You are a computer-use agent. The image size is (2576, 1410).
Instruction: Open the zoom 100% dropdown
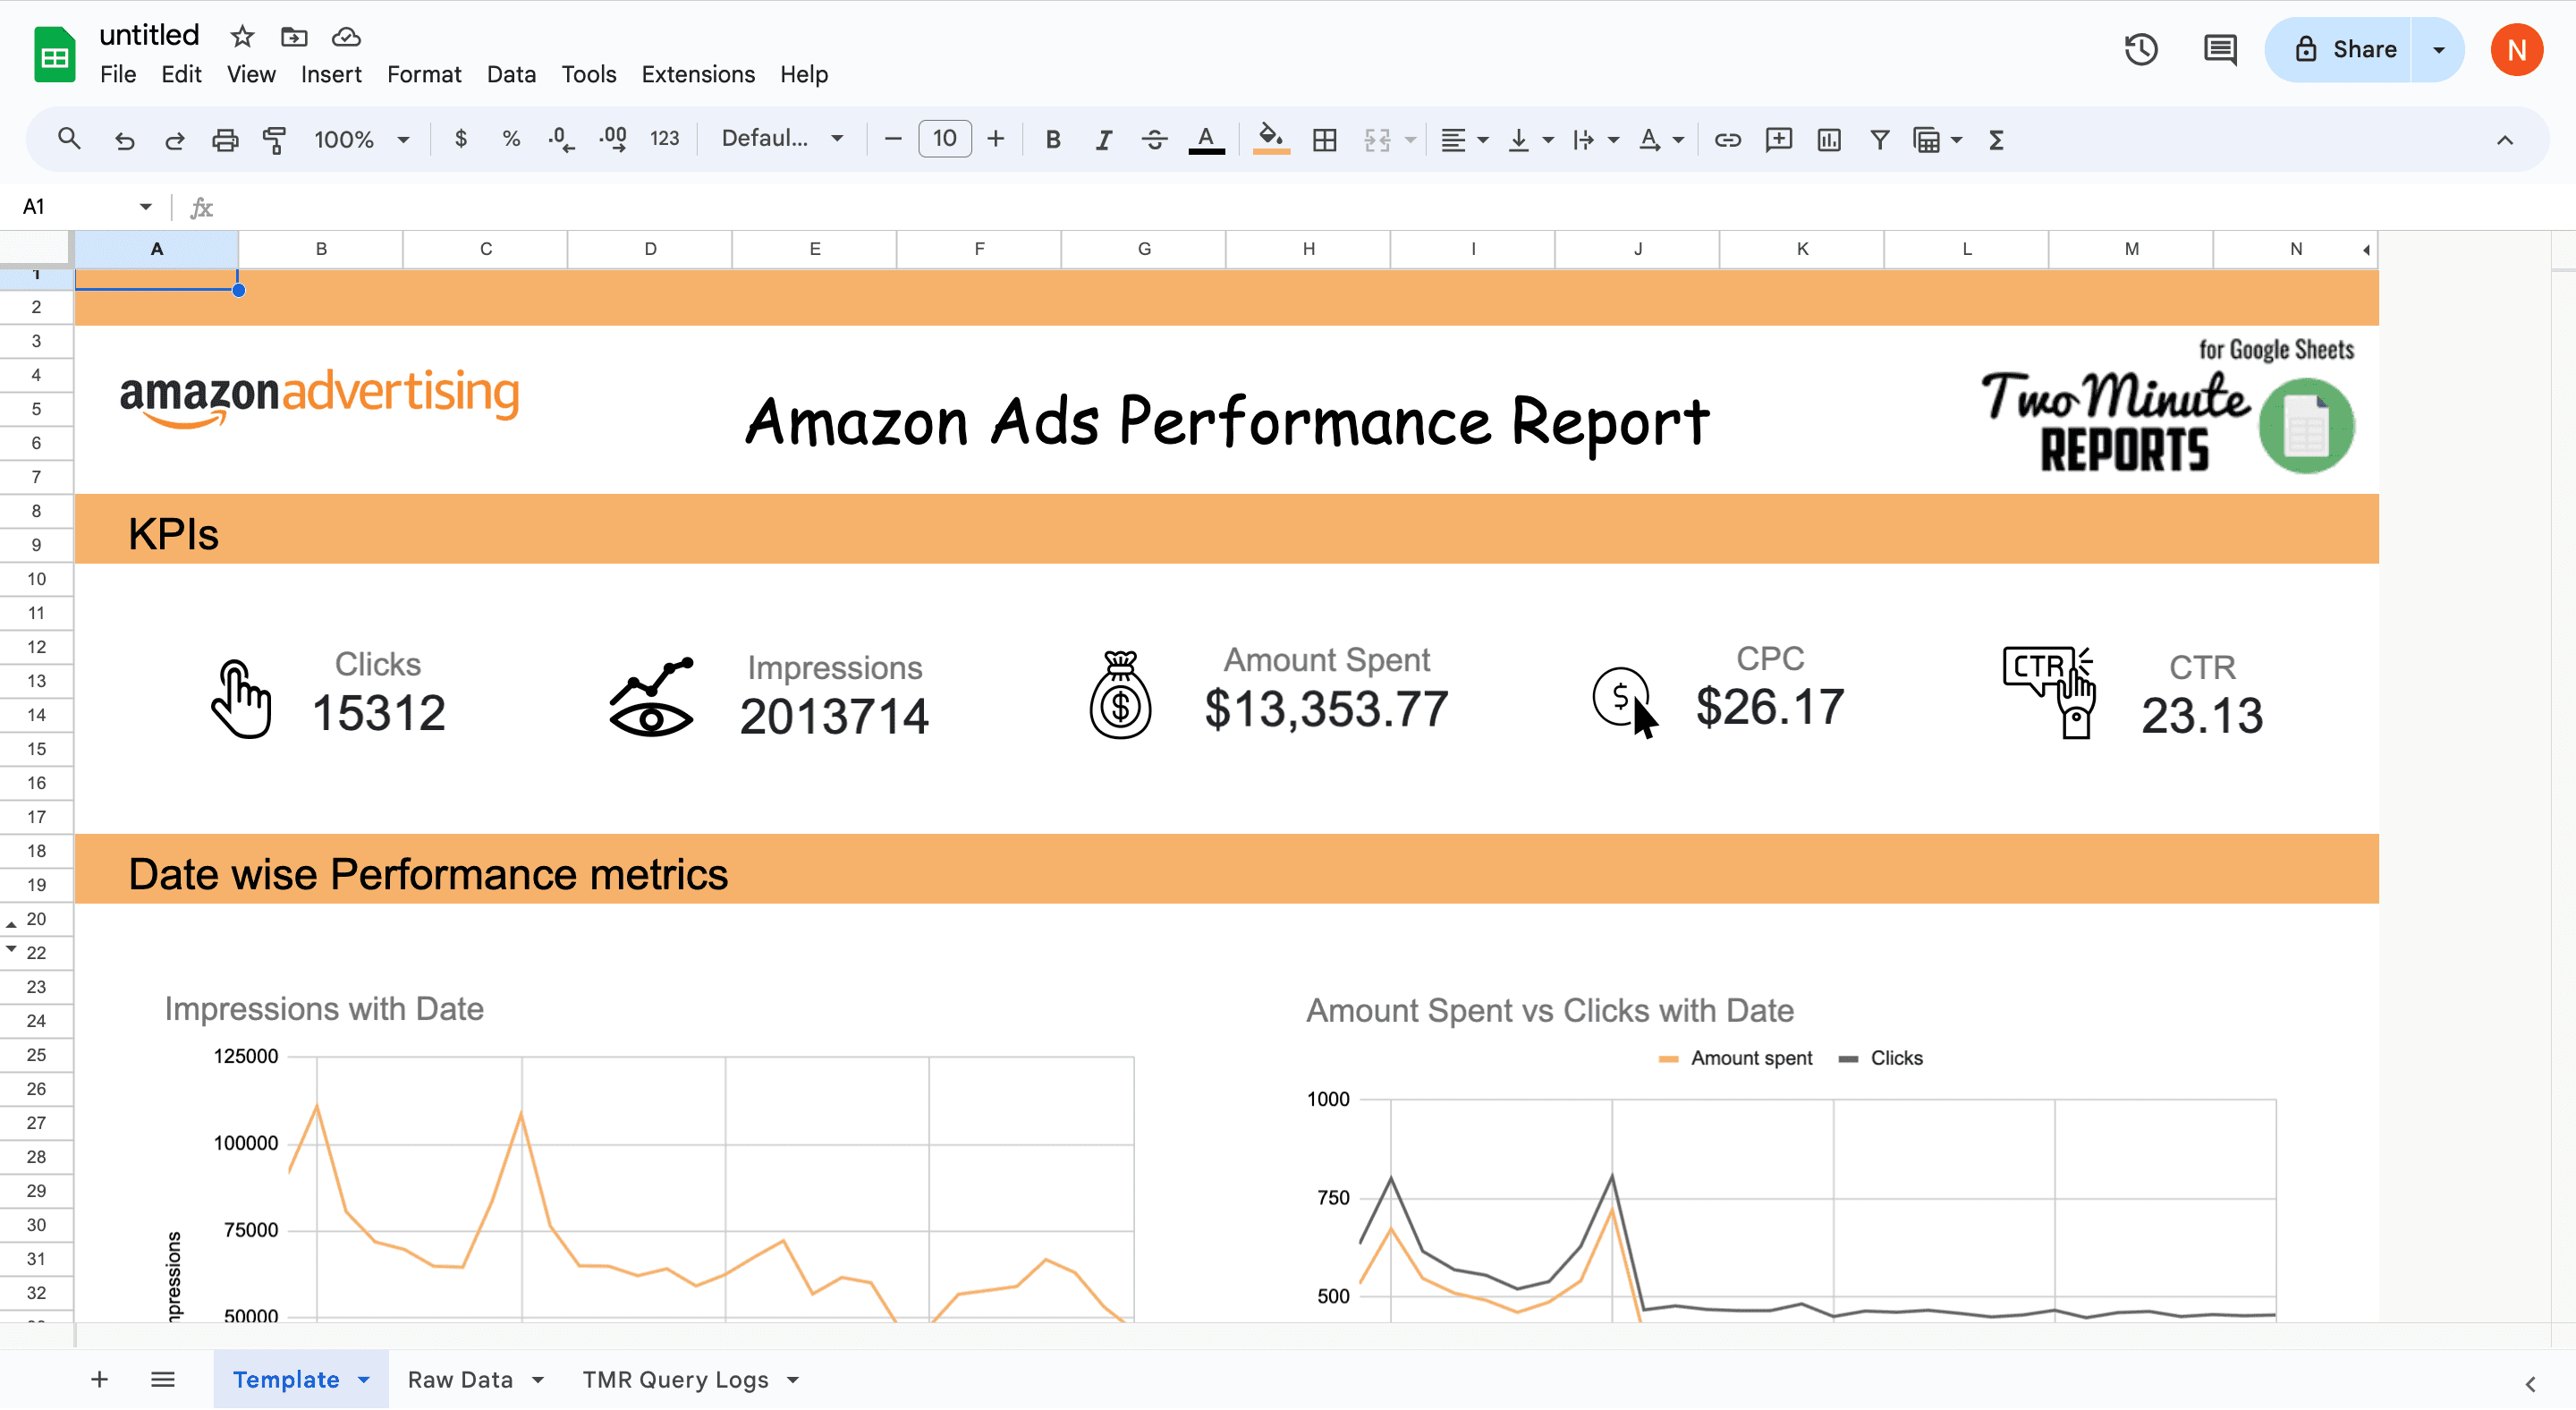(x=361, y=140)
